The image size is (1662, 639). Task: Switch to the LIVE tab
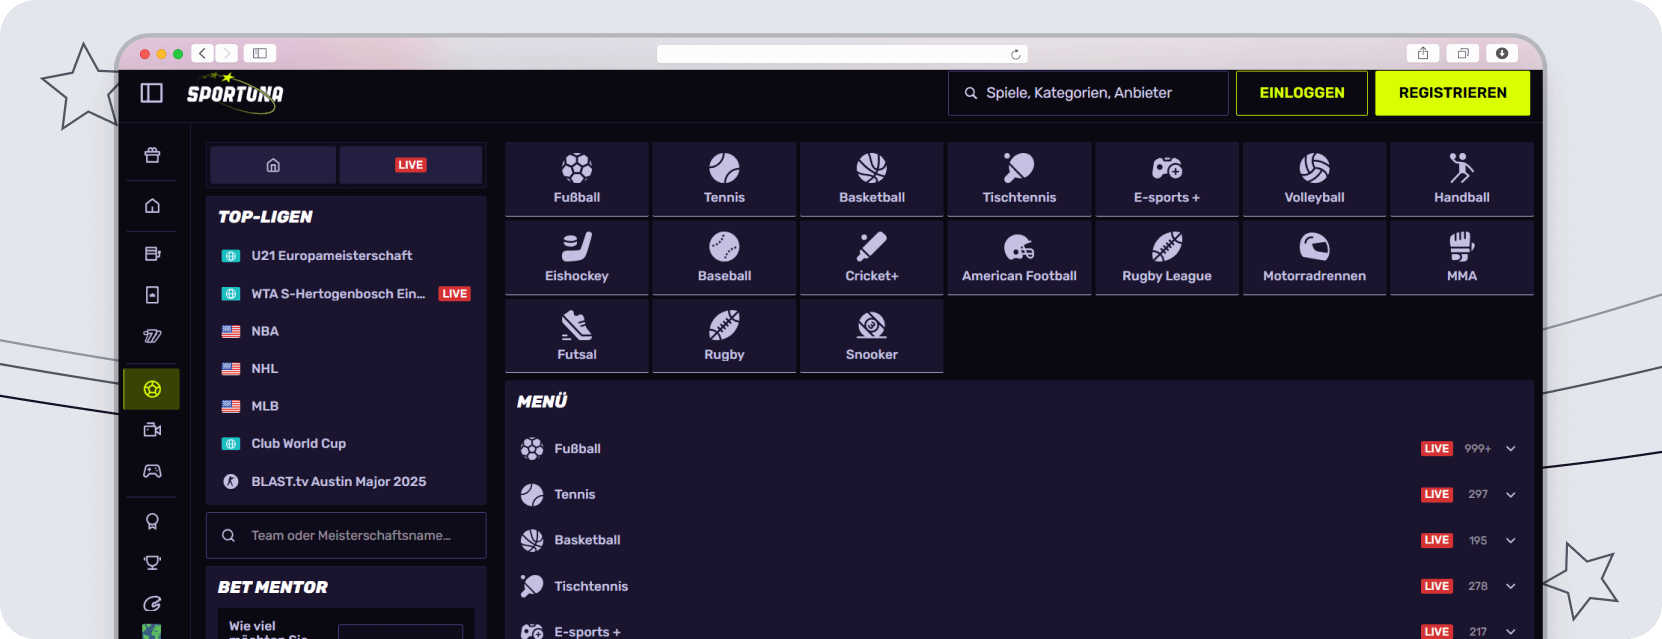coord(410,165)
